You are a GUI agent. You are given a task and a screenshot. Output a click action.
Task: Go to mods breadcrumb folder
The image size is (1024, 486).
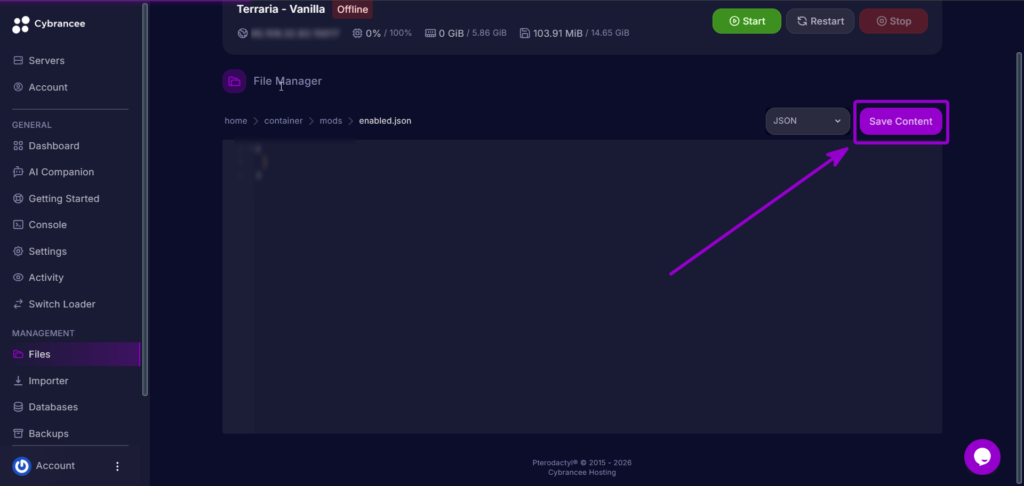coord(330,121)
